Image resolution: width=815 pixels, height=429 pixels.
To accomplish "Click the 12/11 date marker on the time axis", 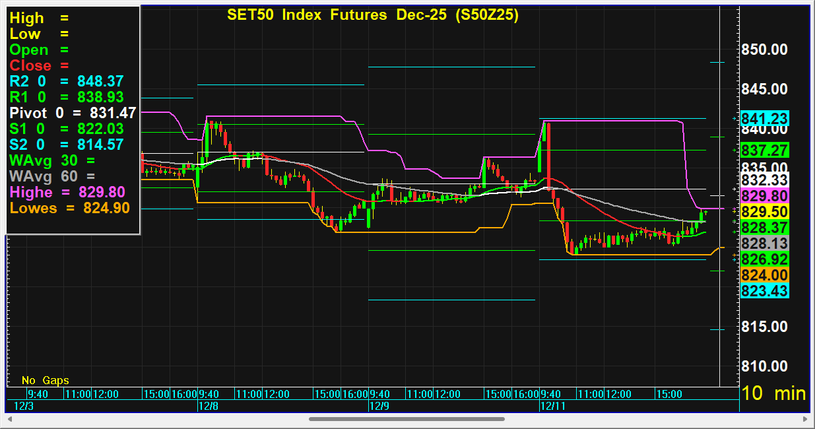I will coord(552,407).
